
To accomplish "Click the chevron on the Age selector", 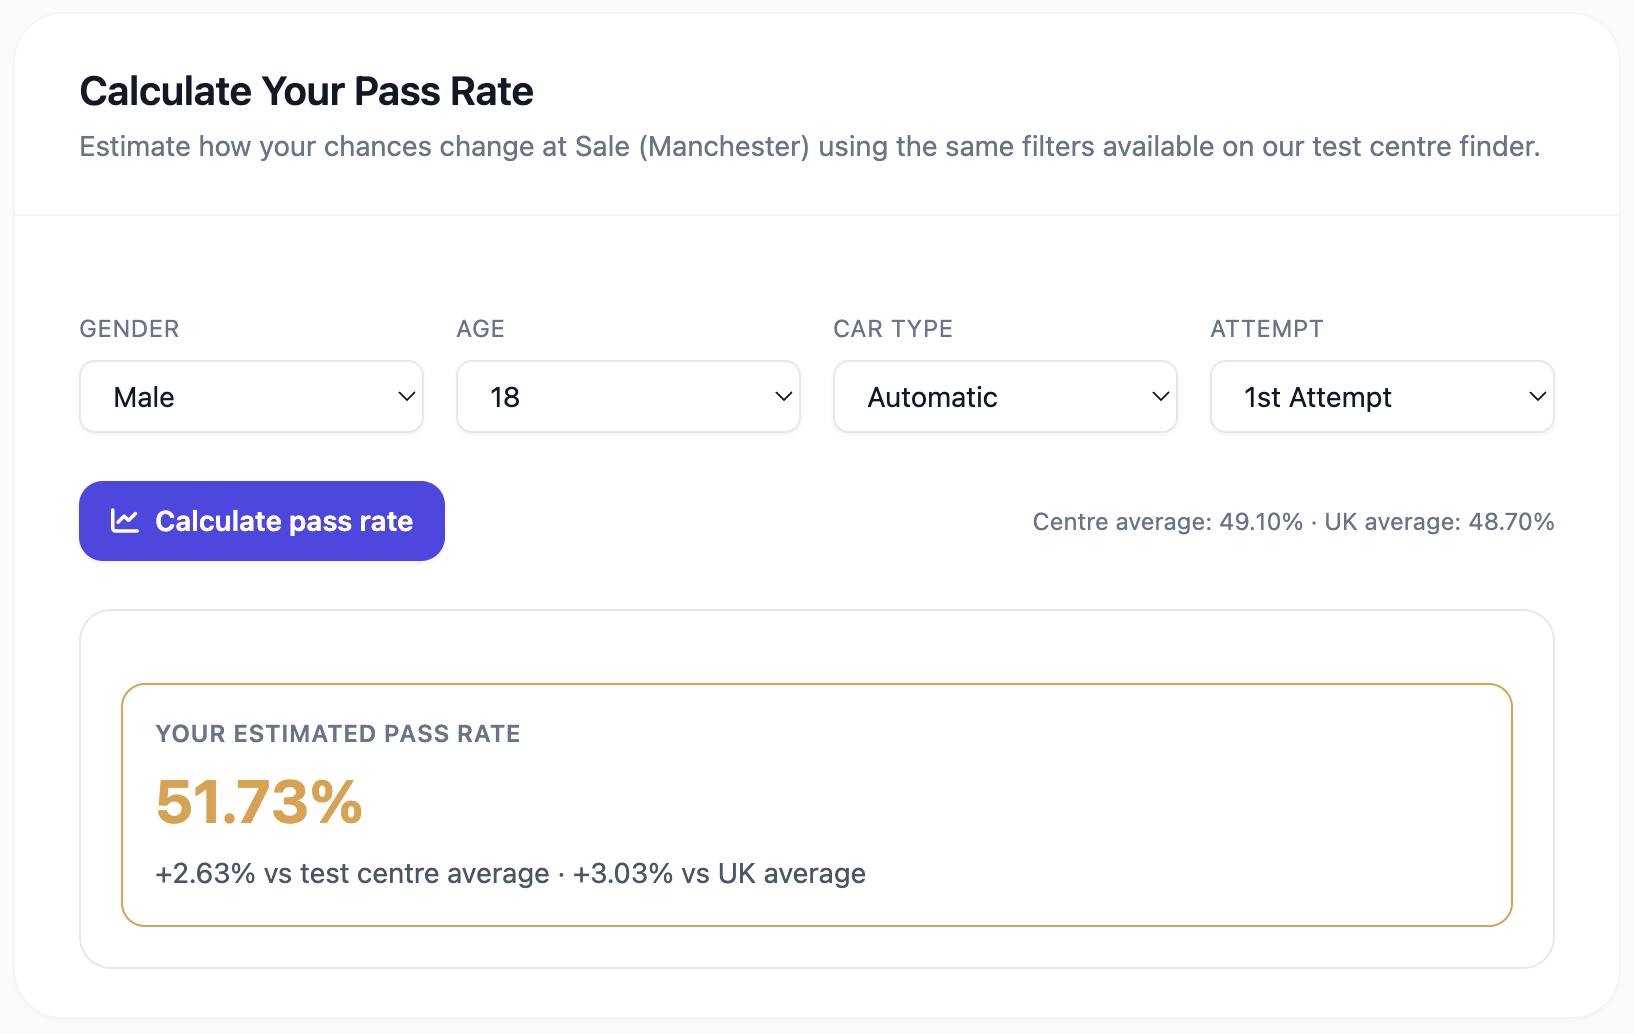I will (x=783, y=396).
